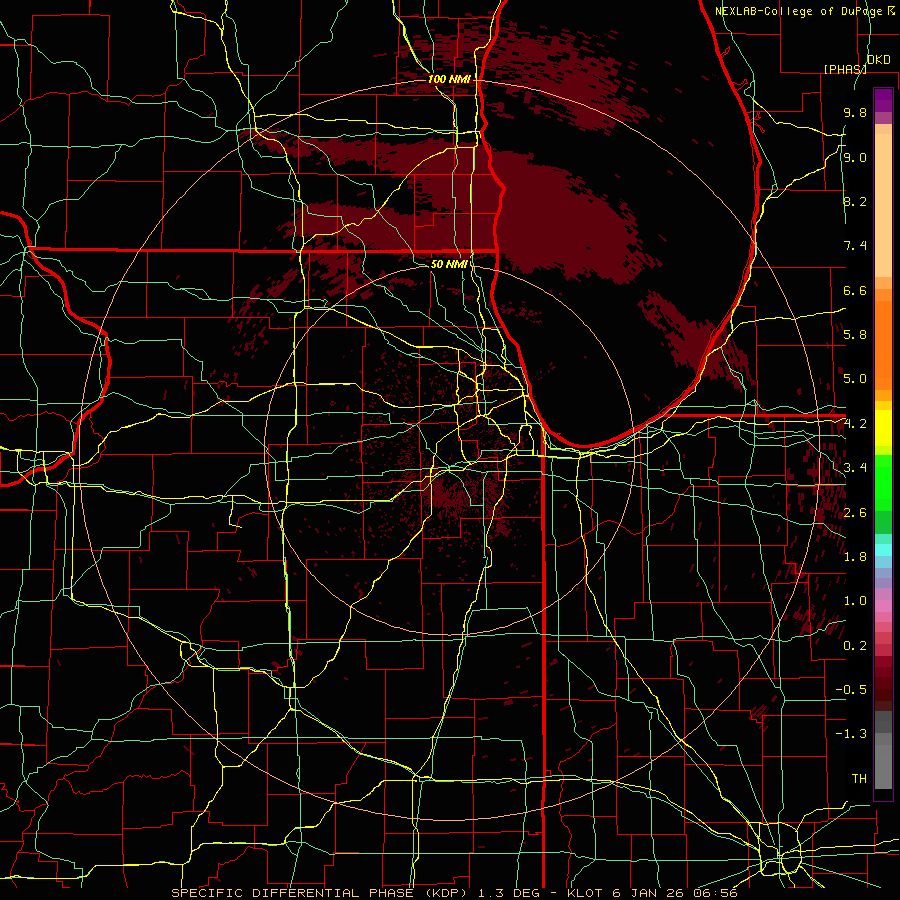Pick the cyan swatch on the color bar
The height and width of the screenshot is (900, 900).
[883, 550]
